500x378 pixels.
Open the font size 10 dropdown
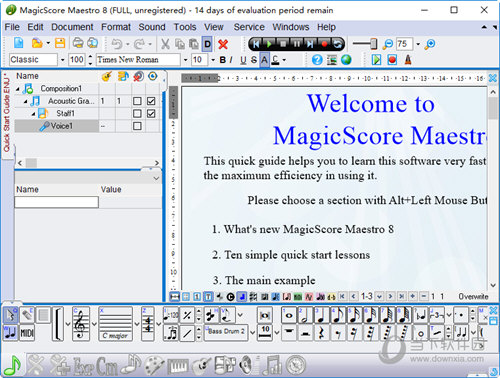(213, 60)
